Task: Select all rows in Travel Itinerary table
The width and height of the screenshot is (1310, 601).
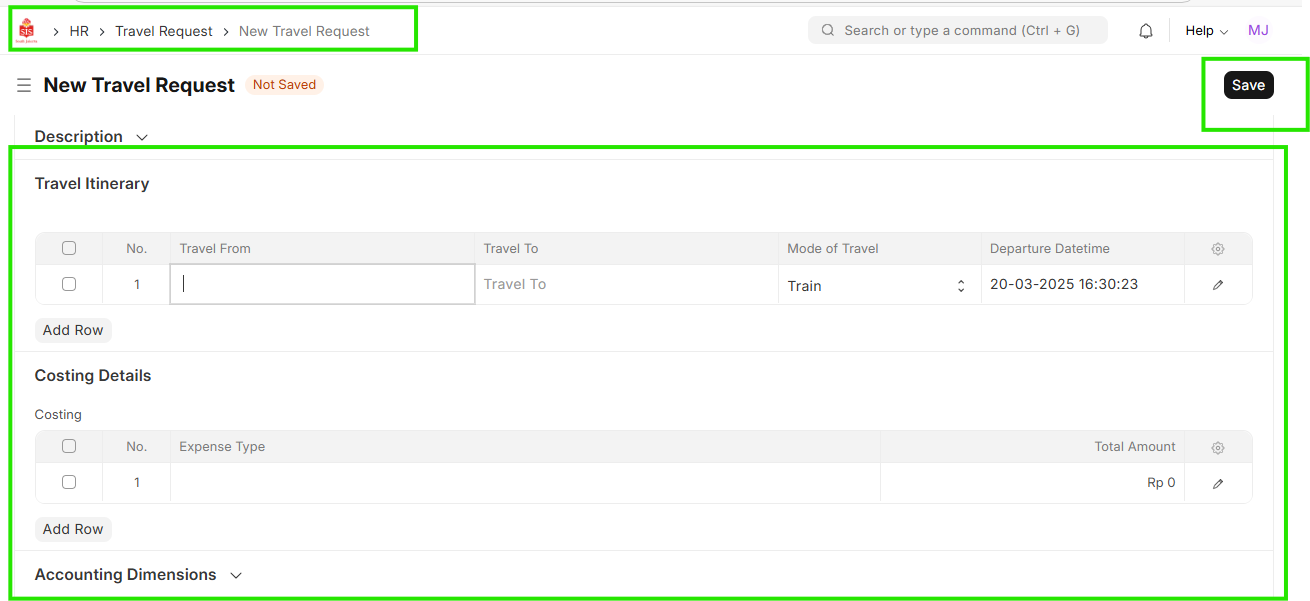Action: (x=69, y=249)
